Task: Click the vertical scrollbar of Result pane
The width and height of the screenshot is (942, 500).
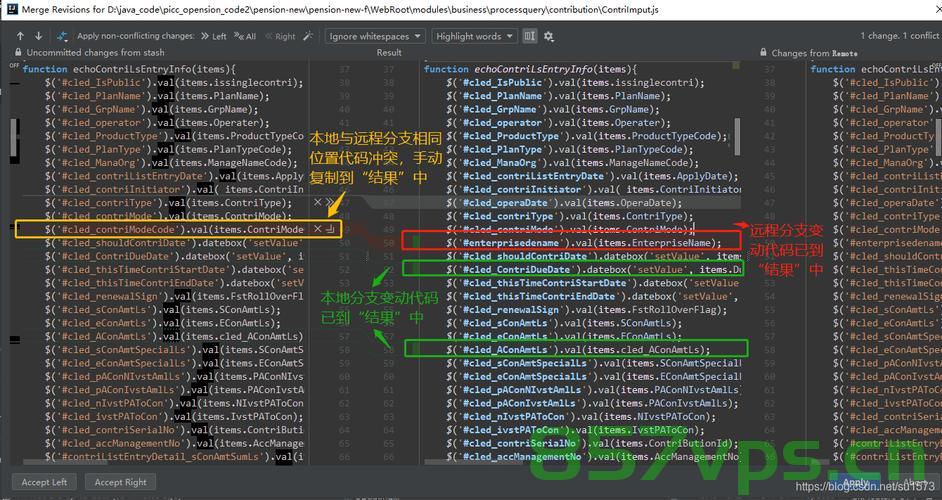Action: click(x=737, y=135)
